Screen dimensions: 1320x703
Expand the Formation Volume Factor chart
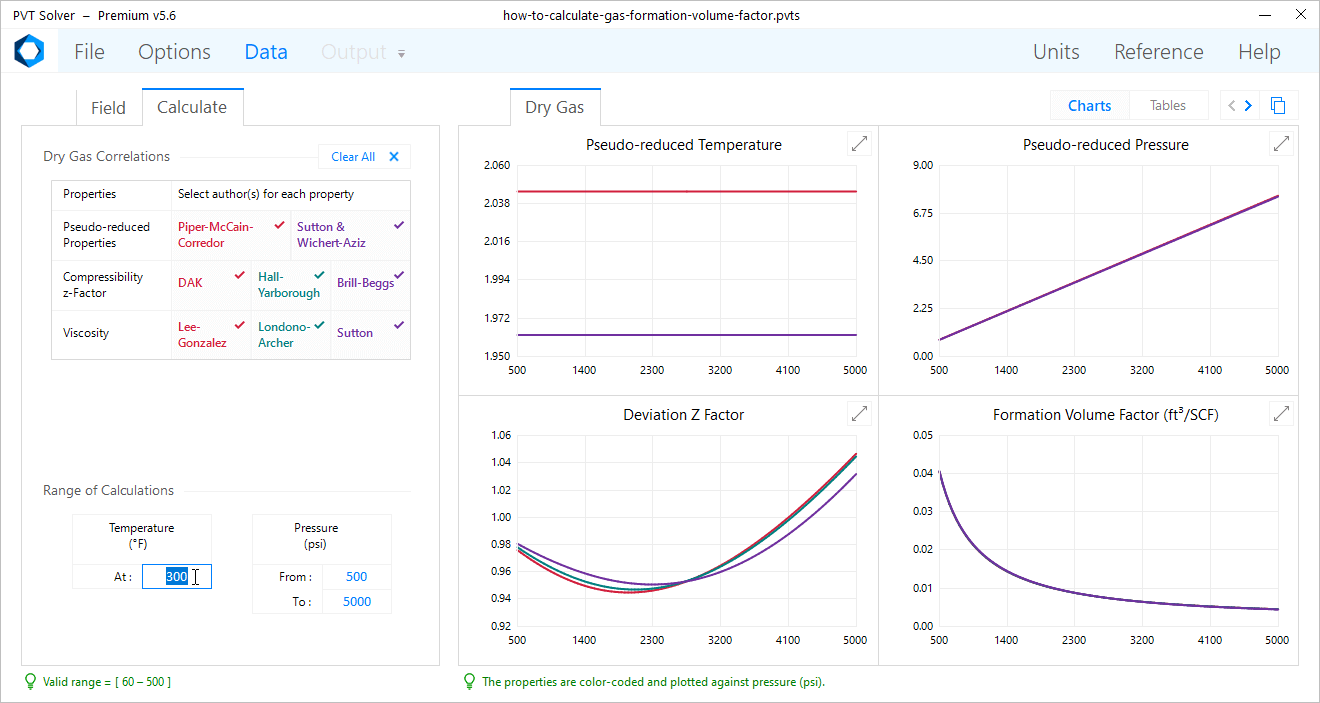(1281, 413)
